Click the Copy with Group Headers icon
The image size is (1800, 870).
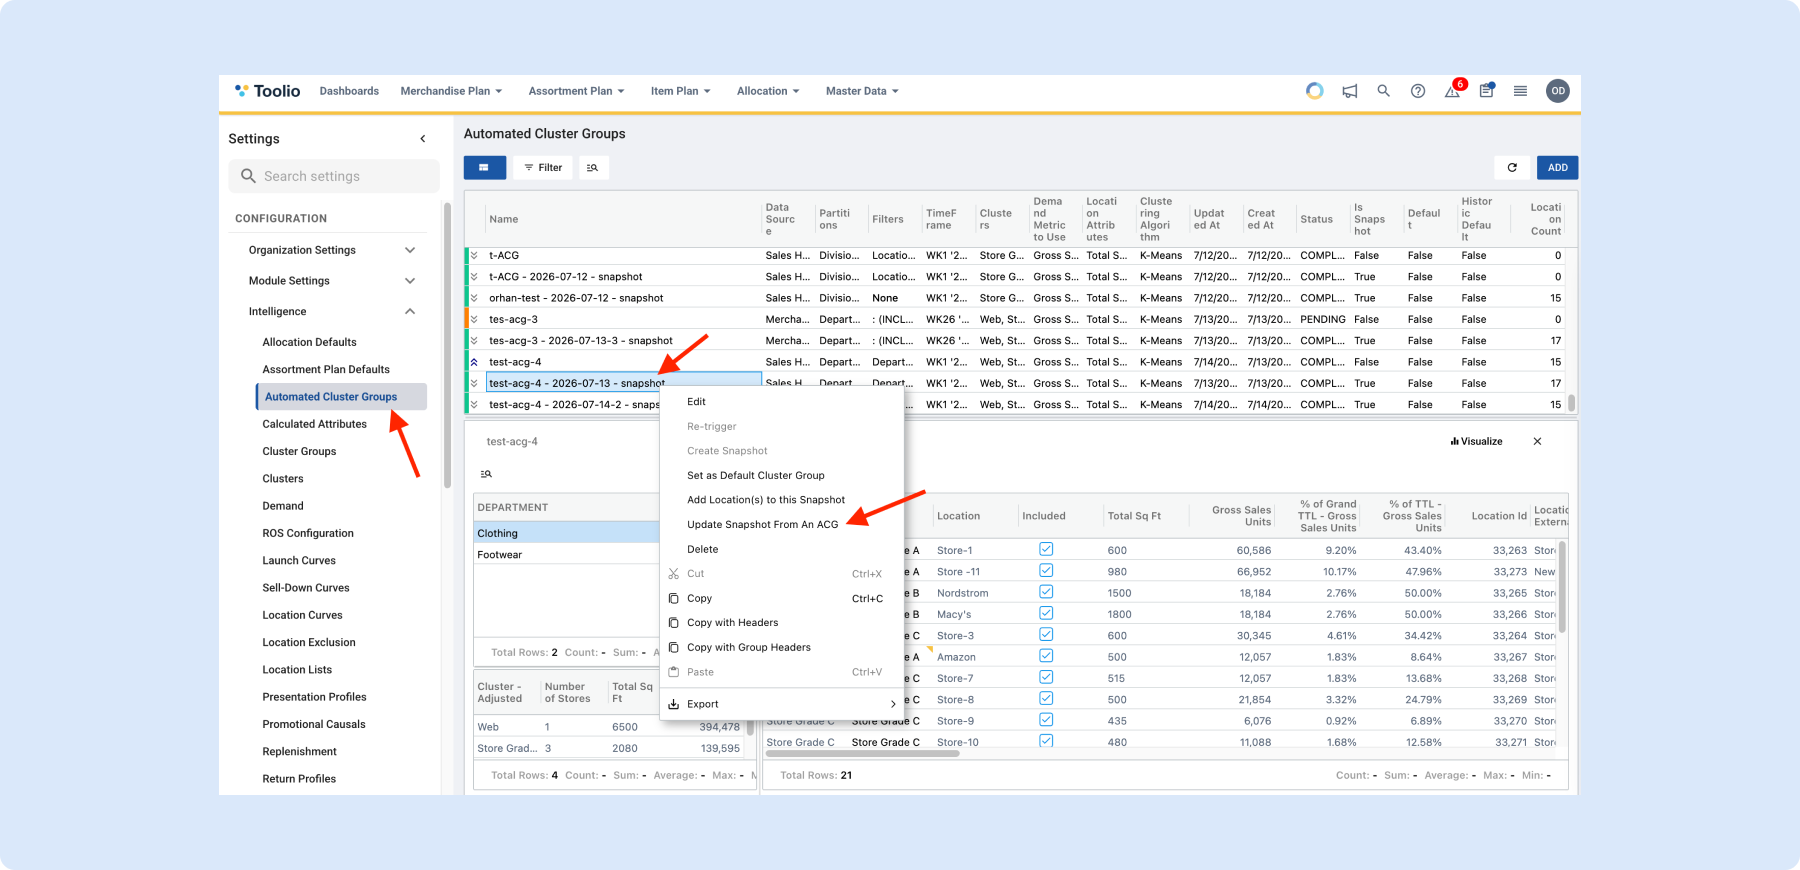(x=674, y=647)
